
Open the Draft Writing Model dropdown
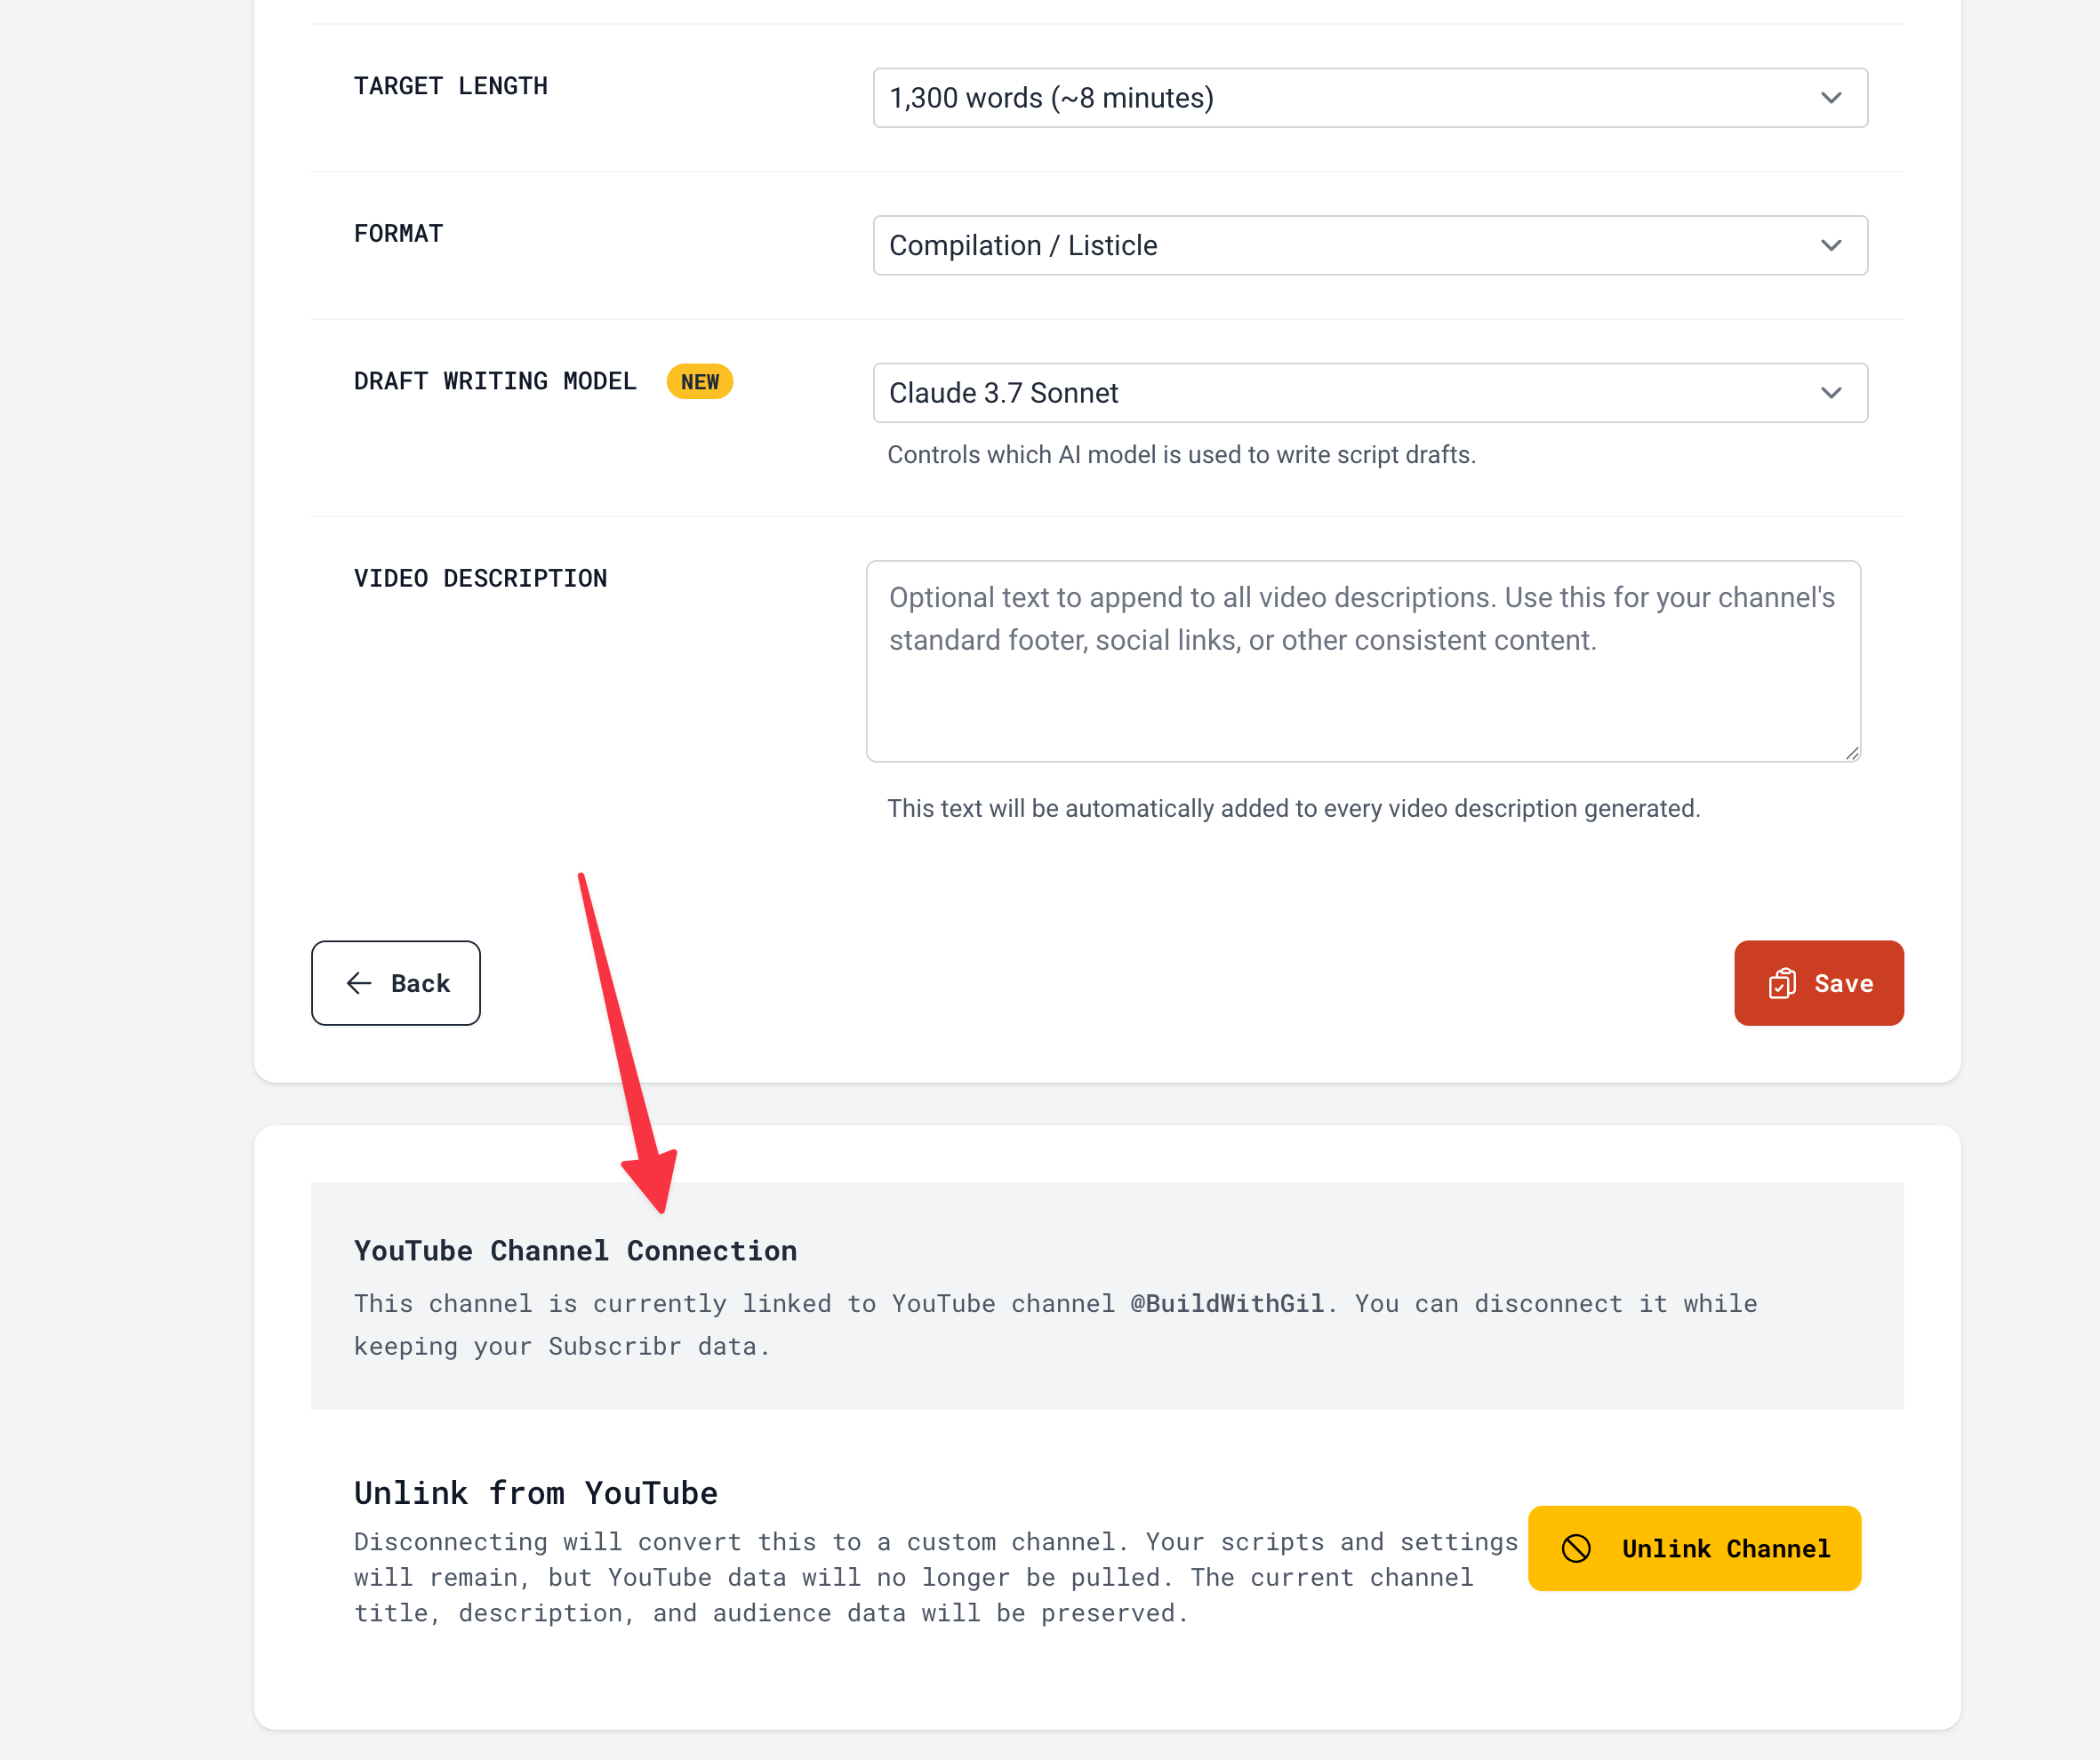(1370, 393)
